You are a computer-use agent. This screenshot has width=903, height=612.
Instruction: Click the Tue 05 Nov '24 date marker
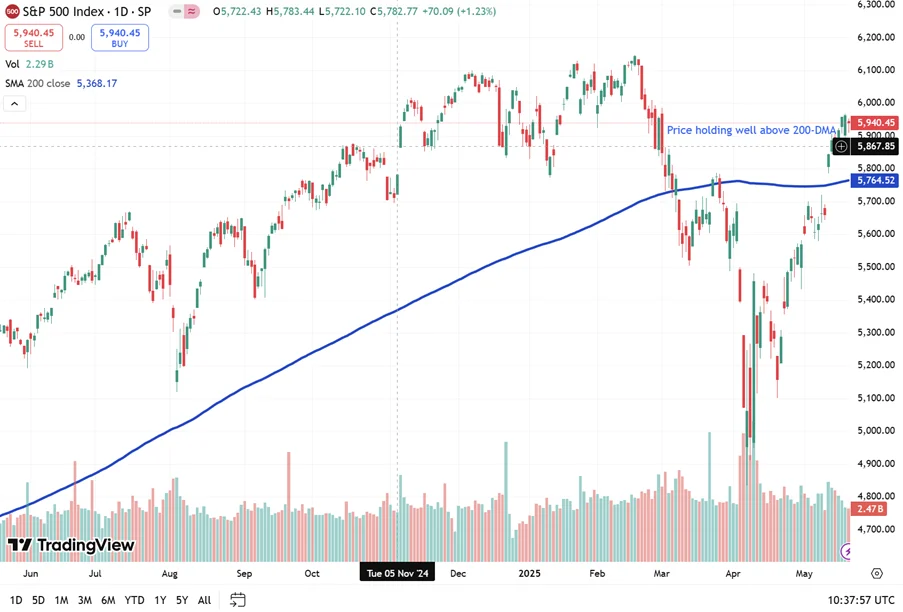click(397, 574)
